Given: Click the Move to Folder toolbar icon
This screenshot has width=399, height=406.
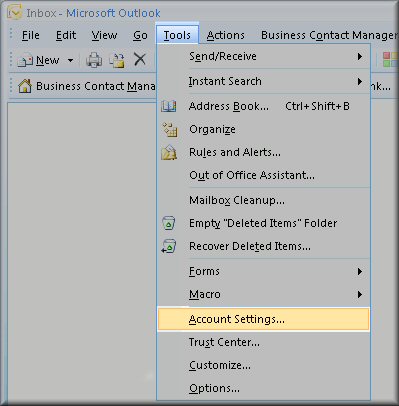Looking at the screenshot, I should pos(117,60).
